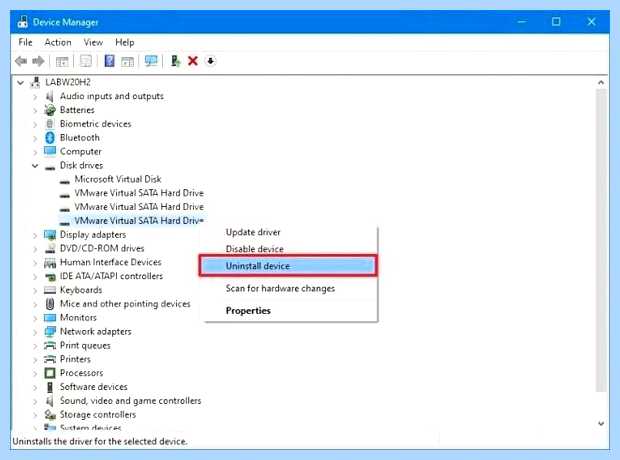The height and width of the screenshot is (460, 620).
Task: Select Print queues label
Action: click(85, 345)
